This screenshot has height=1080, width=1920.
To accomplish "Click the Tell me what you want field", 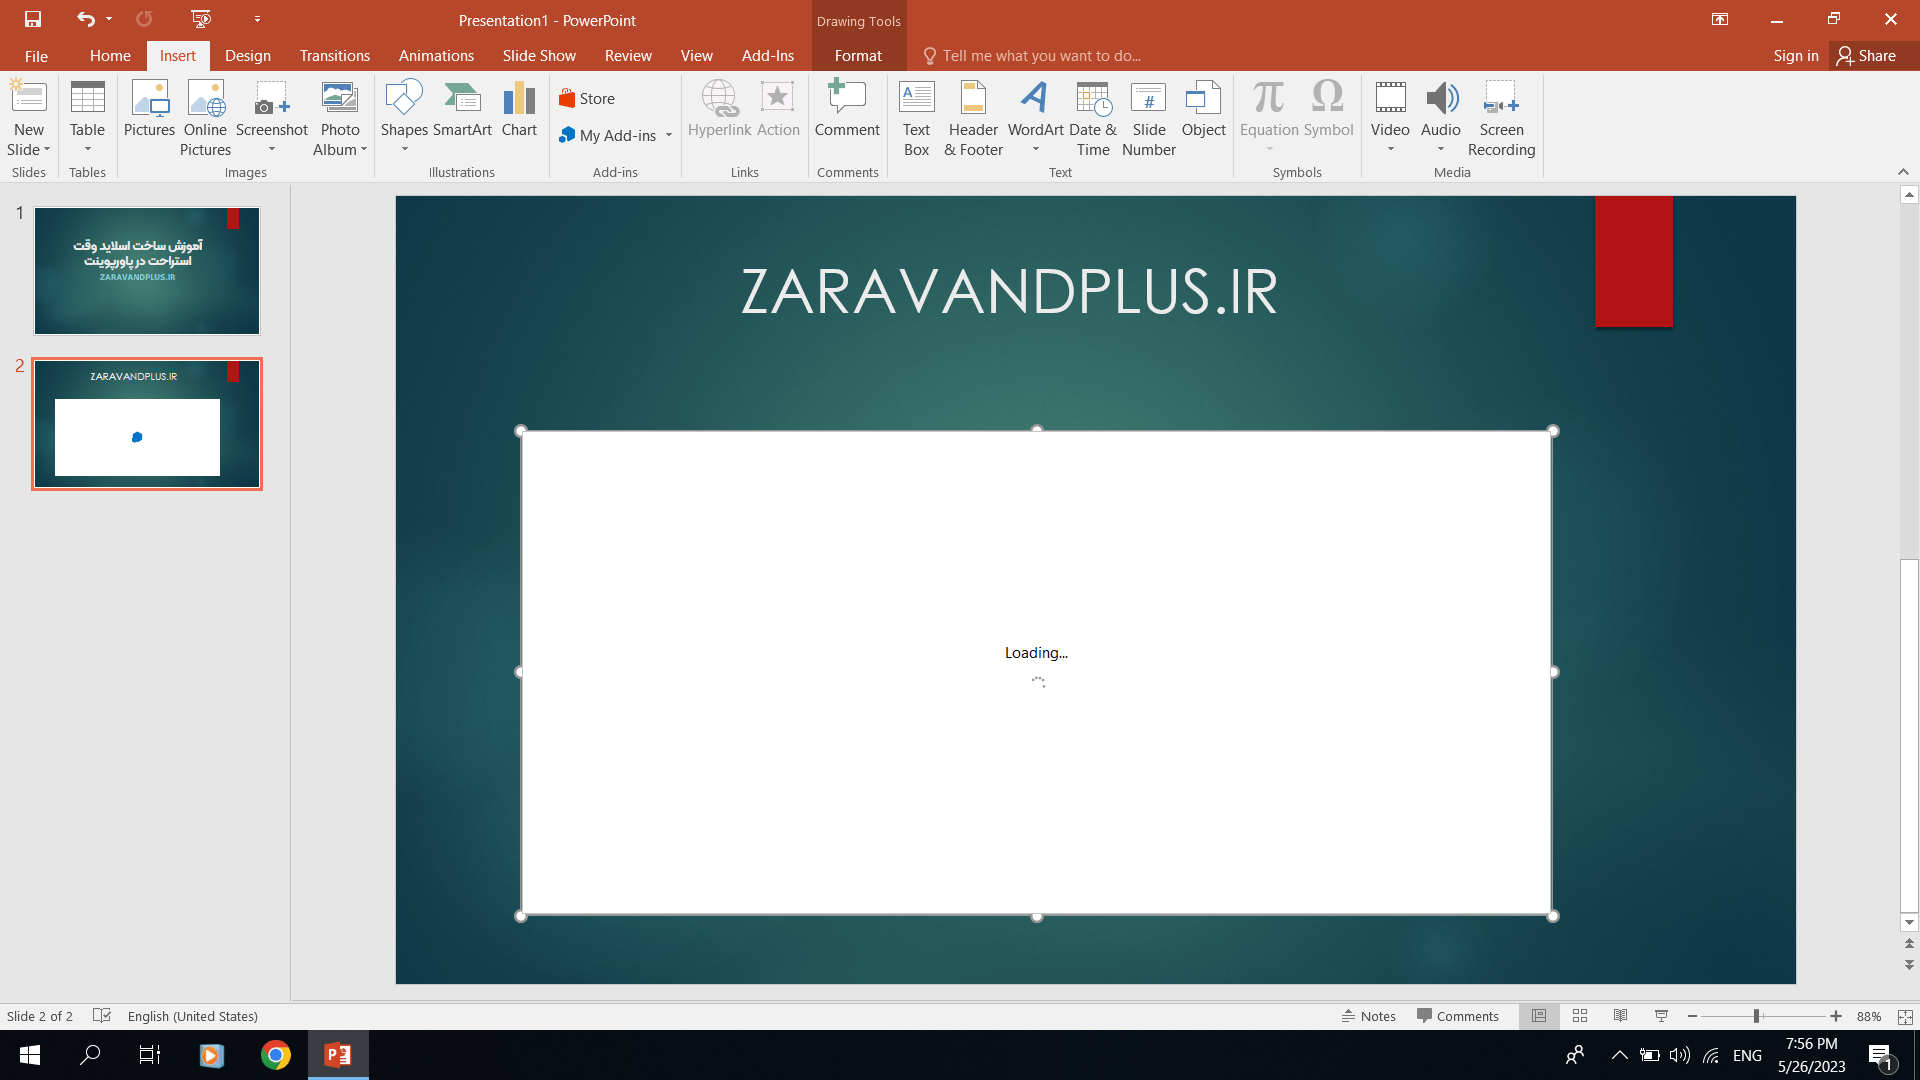I will [x=1041, y=56].
